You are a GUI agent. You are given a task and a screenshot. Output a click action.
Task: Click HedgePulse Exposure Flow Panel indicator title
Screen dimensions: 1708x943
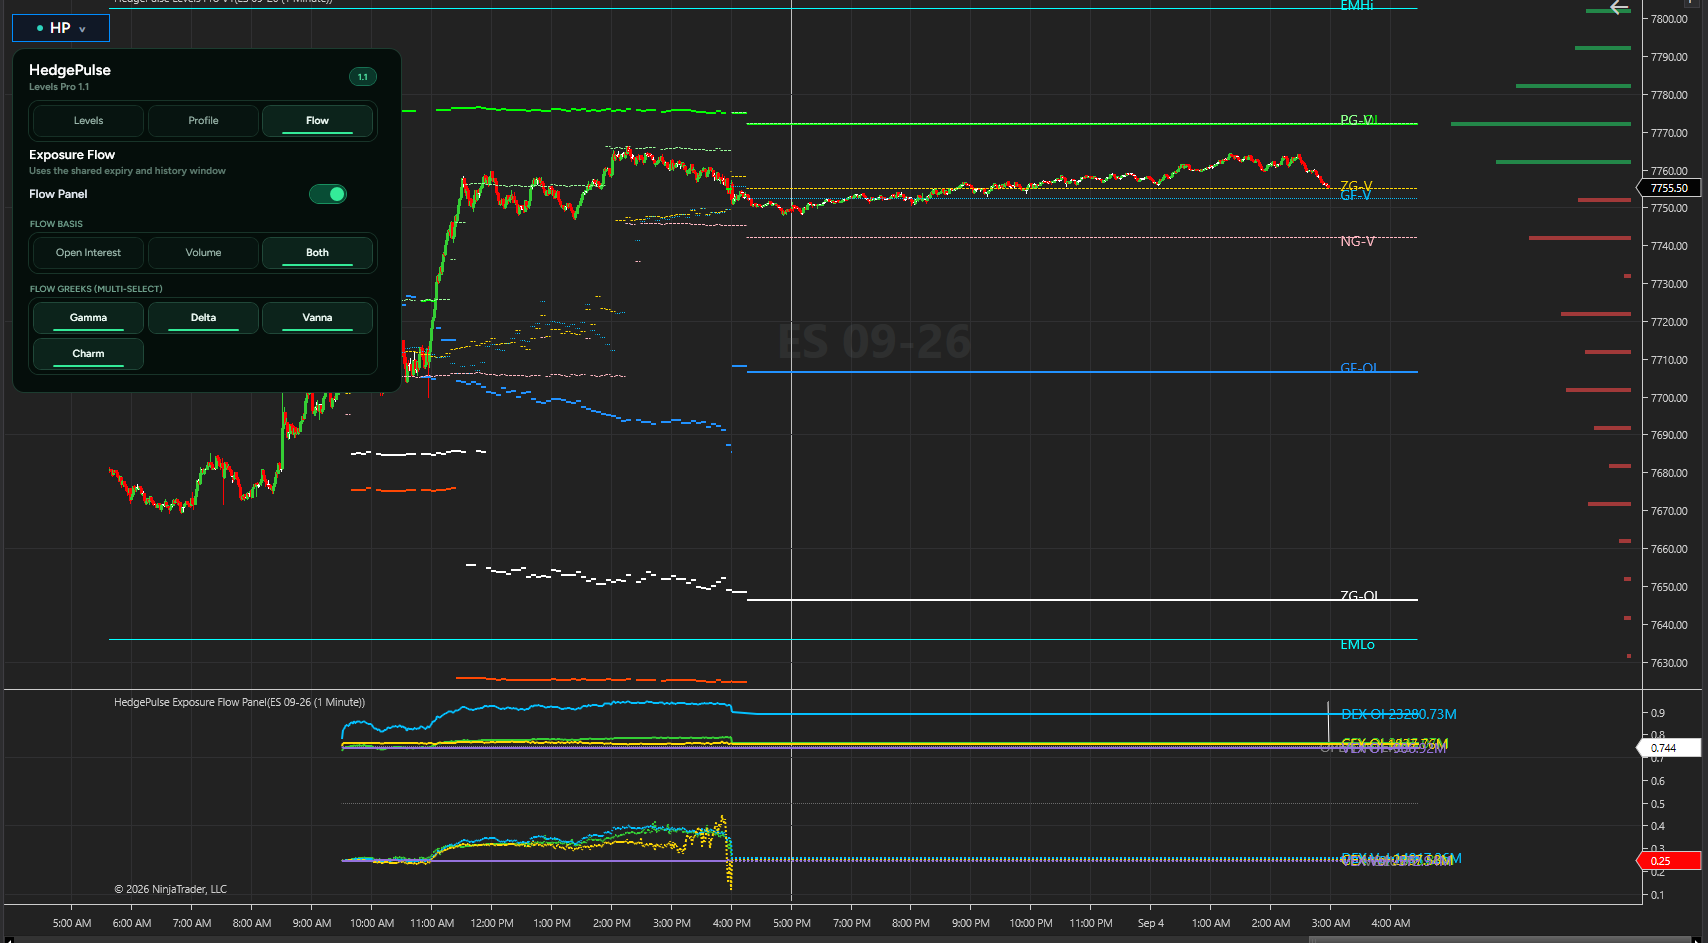(239, 703)
